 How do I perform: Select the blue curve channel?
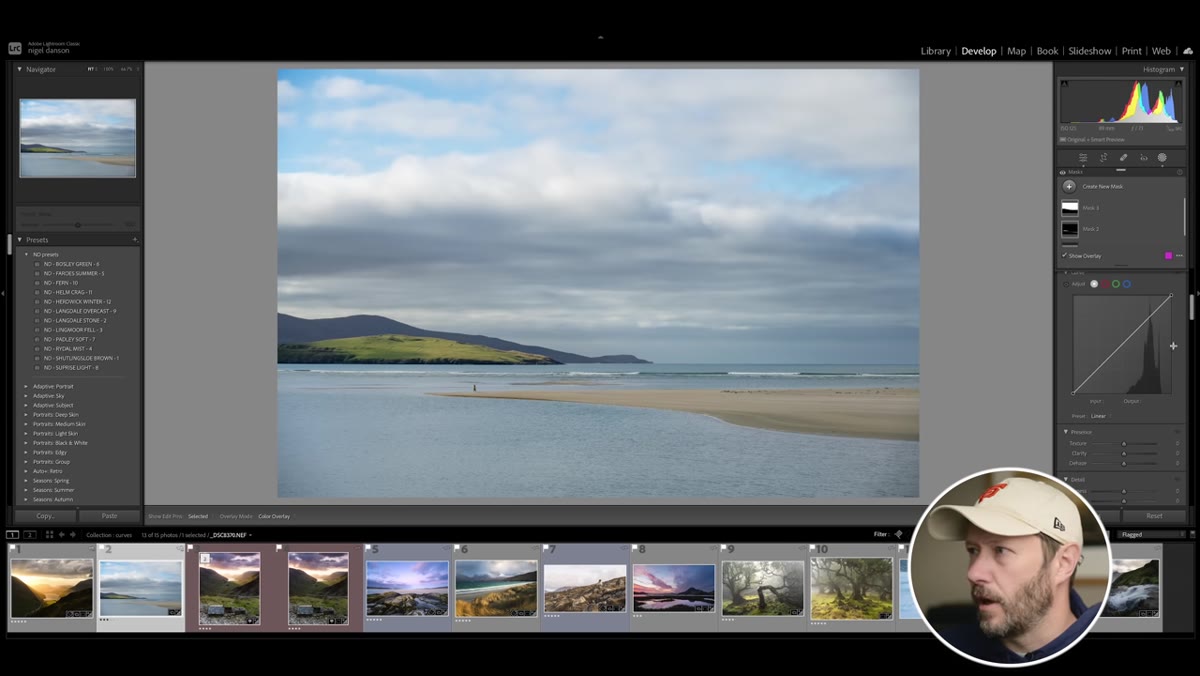pos(1127,284)
